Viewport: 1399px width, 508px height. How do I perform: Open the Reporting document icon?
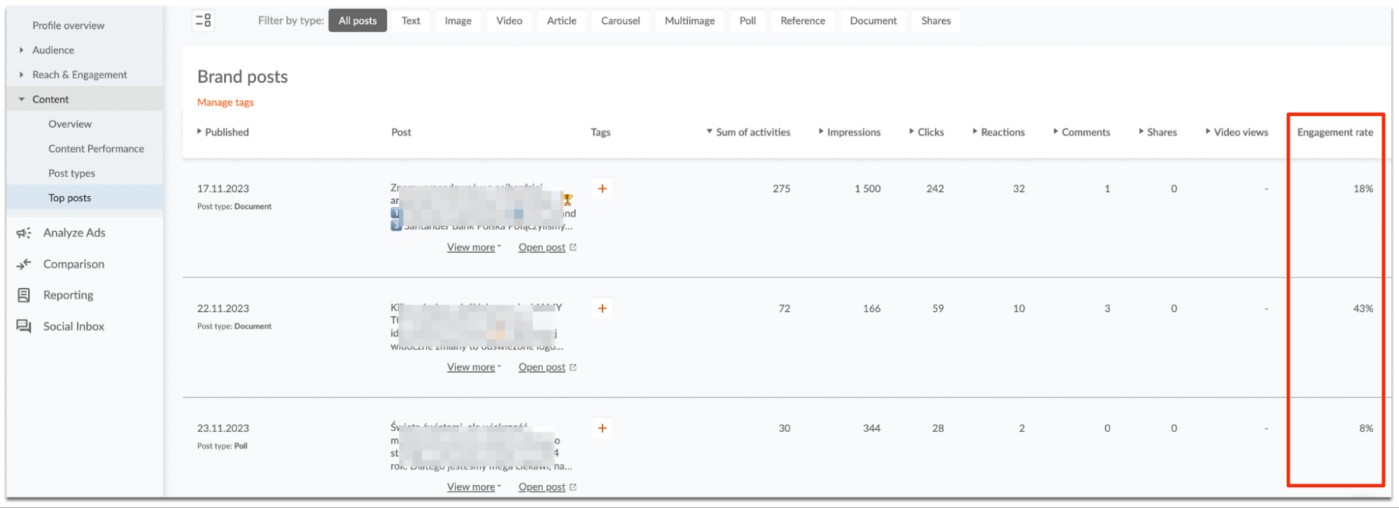[24, 295]
